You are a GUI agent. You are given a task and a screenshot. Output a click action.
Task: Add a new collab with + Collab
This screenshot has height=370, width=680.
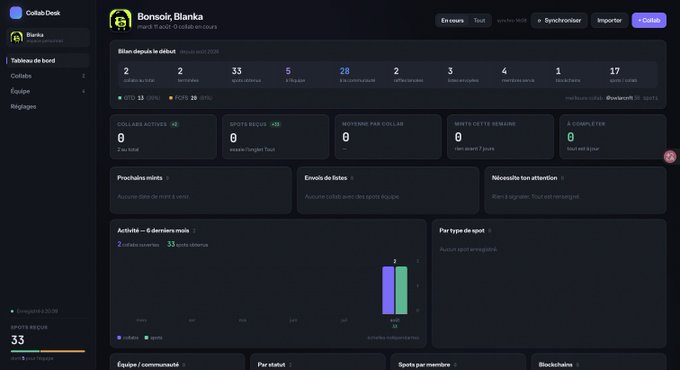[649, 20]
